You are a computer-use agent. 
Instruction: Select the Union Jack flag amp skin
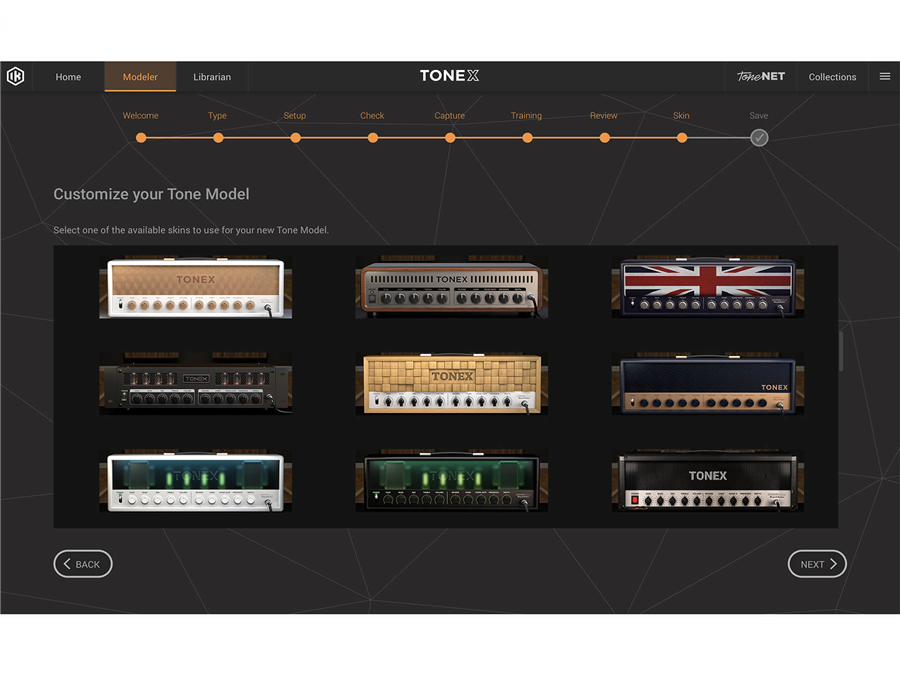708,288
